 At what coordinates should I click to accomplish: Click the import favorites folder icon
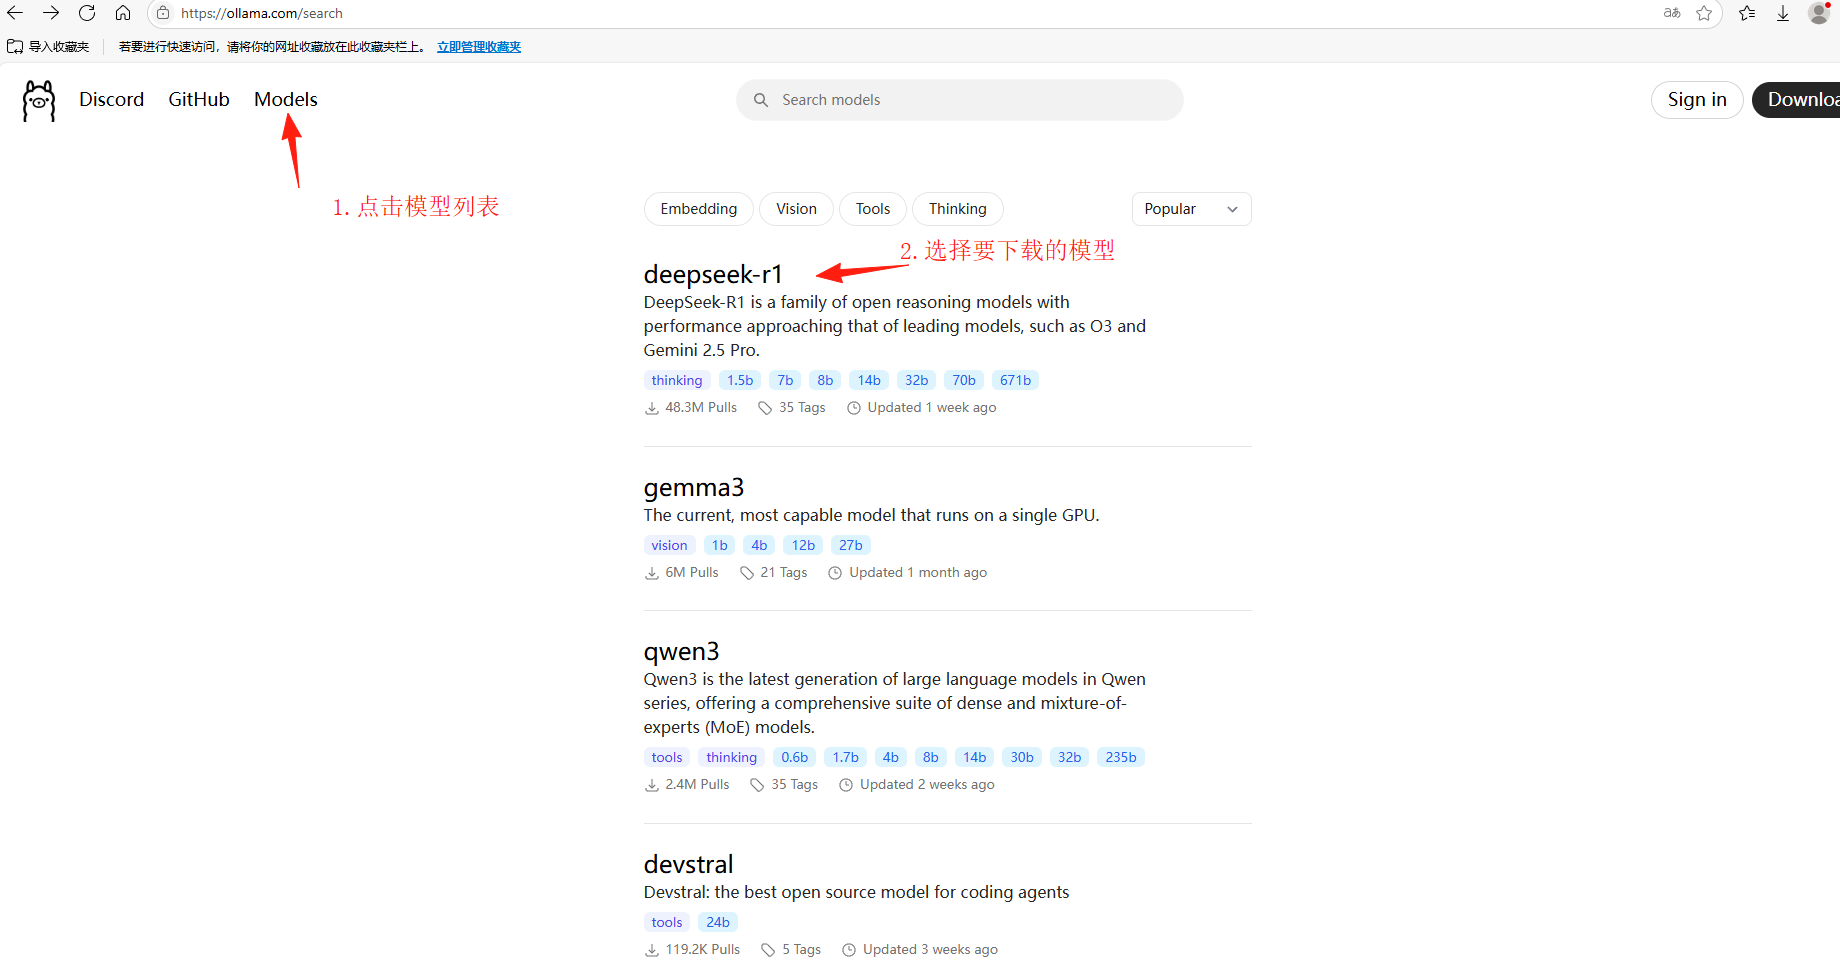pos(15,47)
